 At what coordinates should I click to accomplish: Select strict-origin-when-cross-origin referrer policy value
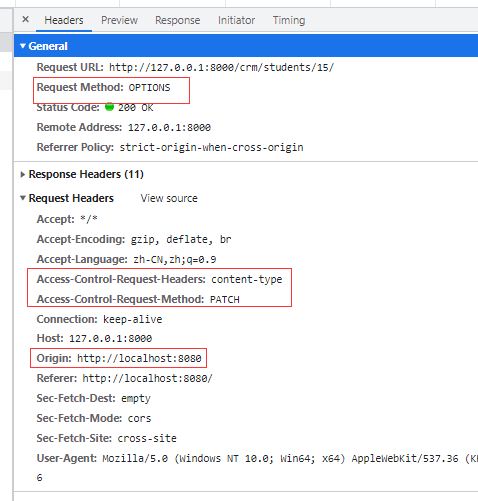[211, 147]
